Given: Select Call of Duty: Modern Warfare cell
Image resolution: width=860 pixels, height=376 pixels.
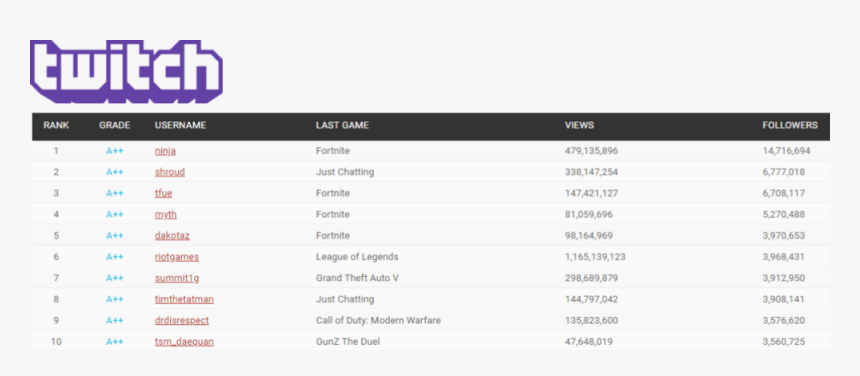Looking at the screenshot, I should 378,321.
